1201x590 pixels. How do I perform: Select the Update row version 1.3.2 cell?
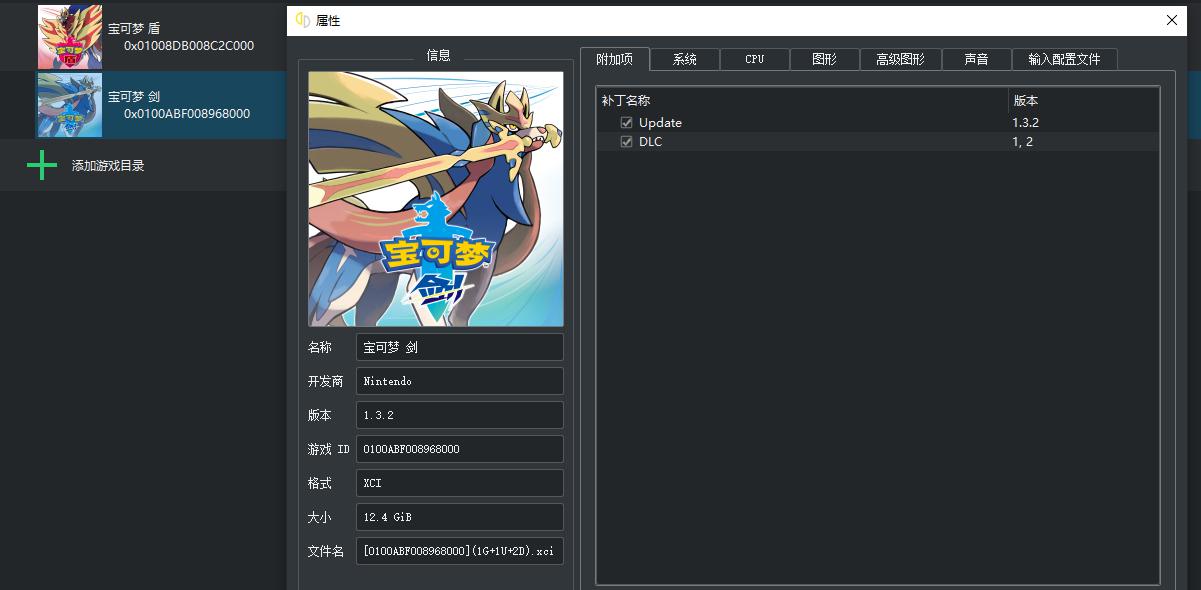[1084, 123]
